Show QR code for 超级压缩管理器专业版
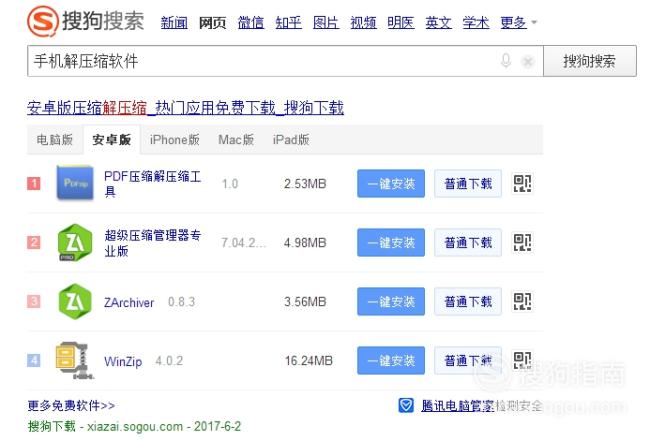Viewport: 650px width, 441px height. [x=522, y=242]
